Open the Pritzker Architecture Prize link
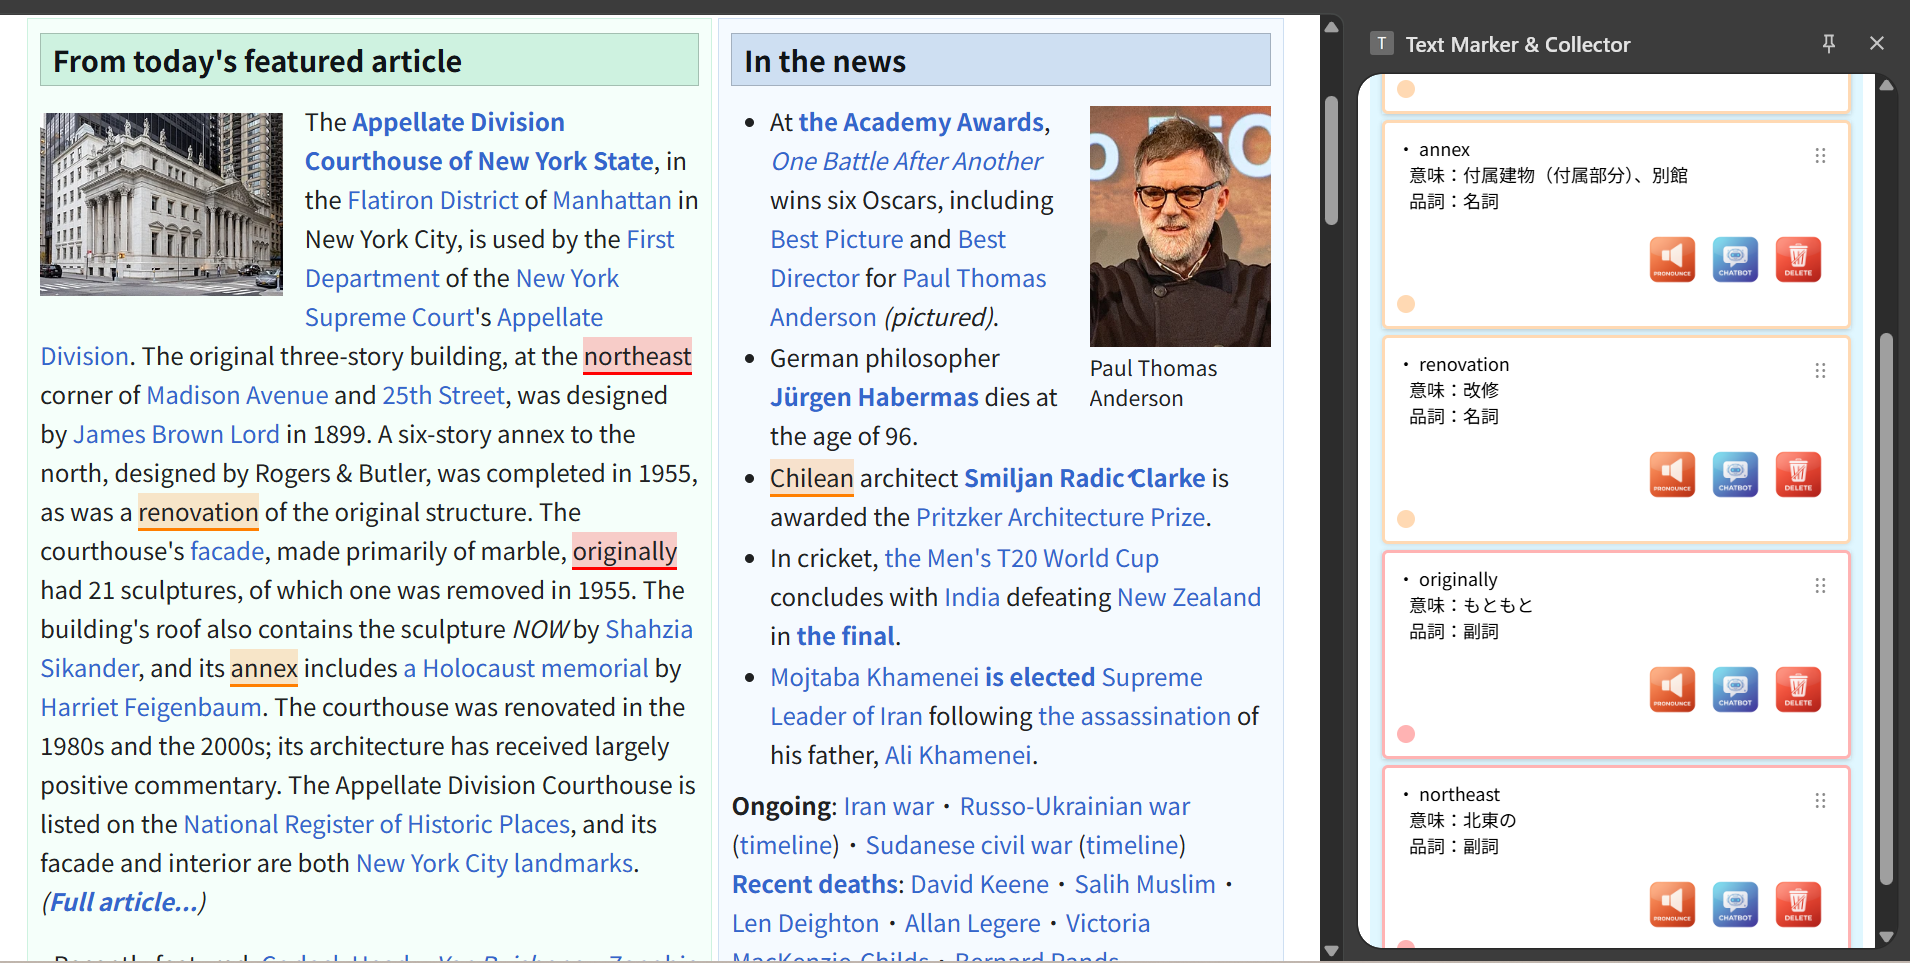The width and height of the screenshot is (1910, 963). click(1060, 518)
